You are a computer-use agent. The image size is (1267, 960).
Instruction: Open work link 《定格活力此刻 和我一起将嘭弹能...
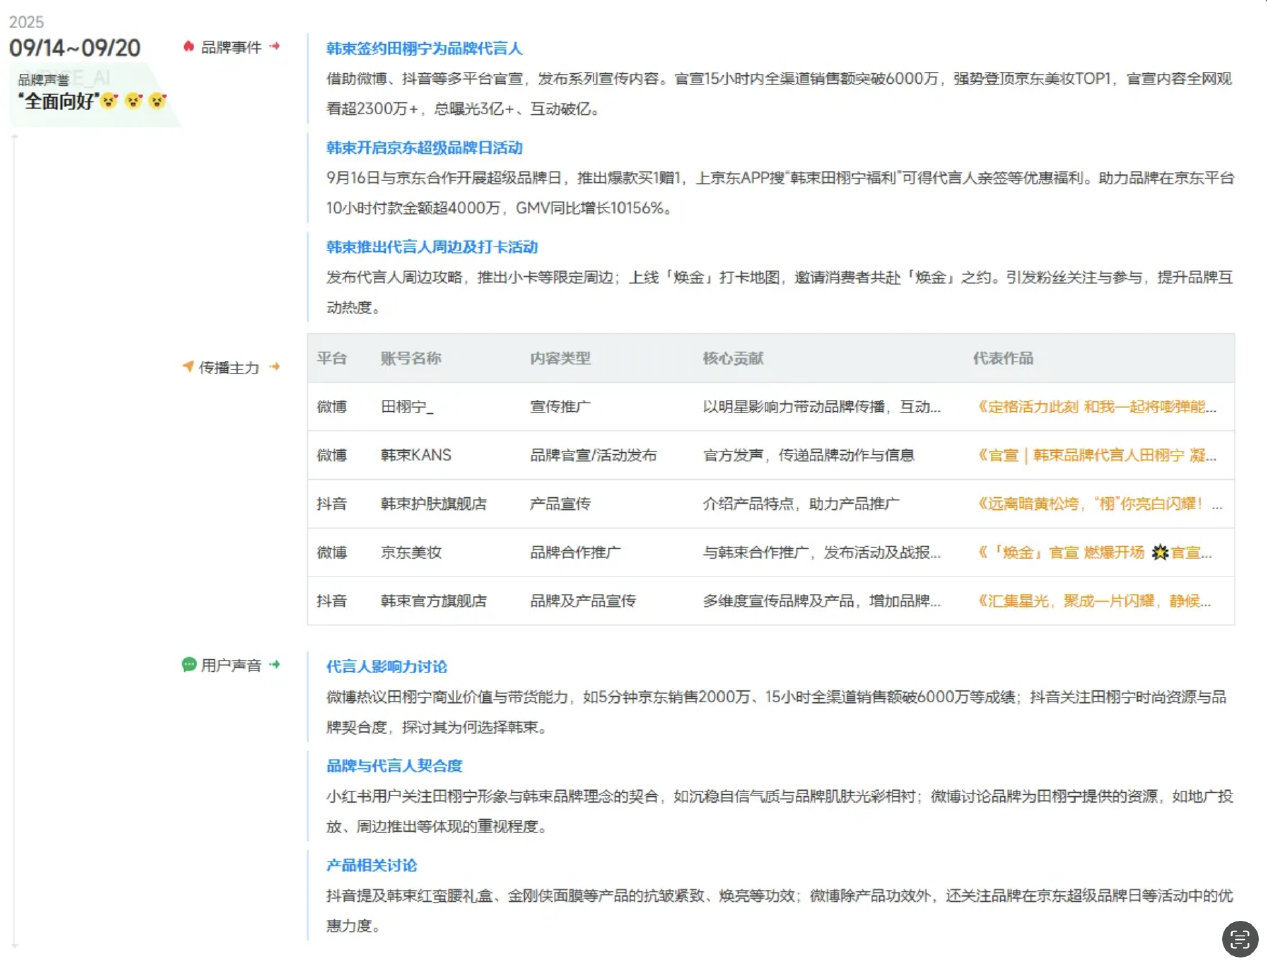1096,407
